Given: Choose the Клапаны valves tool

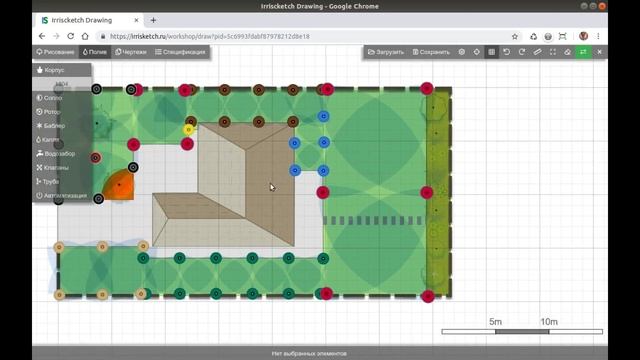Looking at the screenshot, I should click(x=62, y=167).
